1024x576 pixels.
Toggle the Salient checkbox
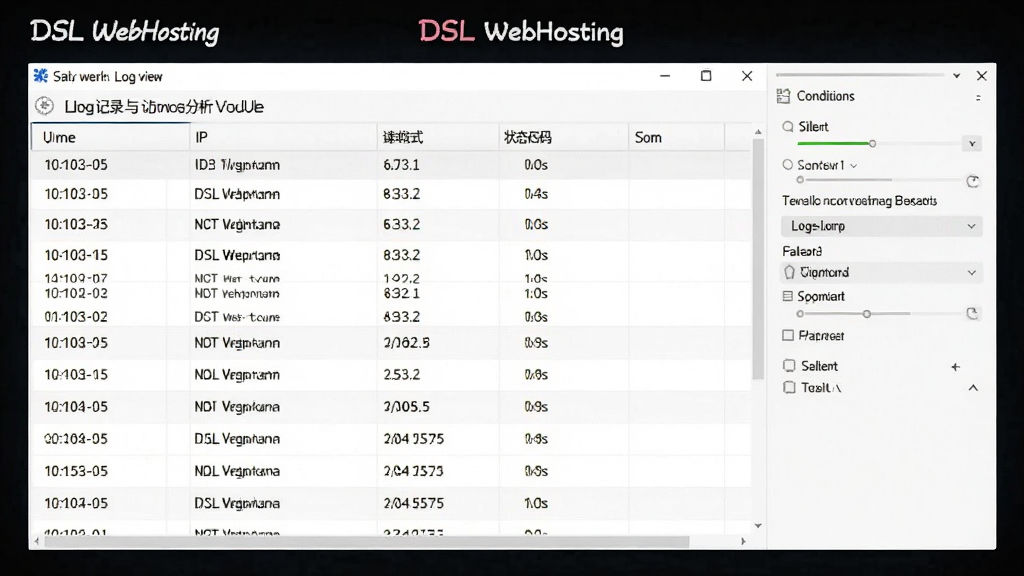coord(790,366)
